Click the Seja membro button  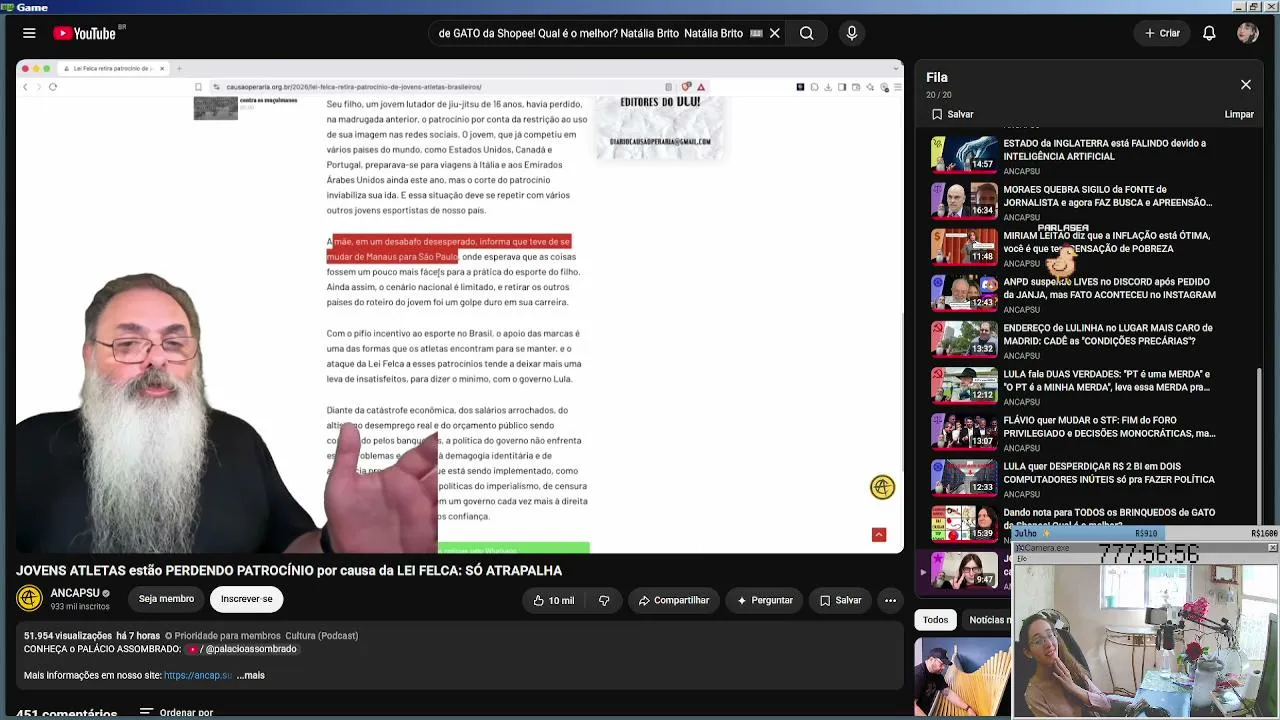[x=166, y=599]
